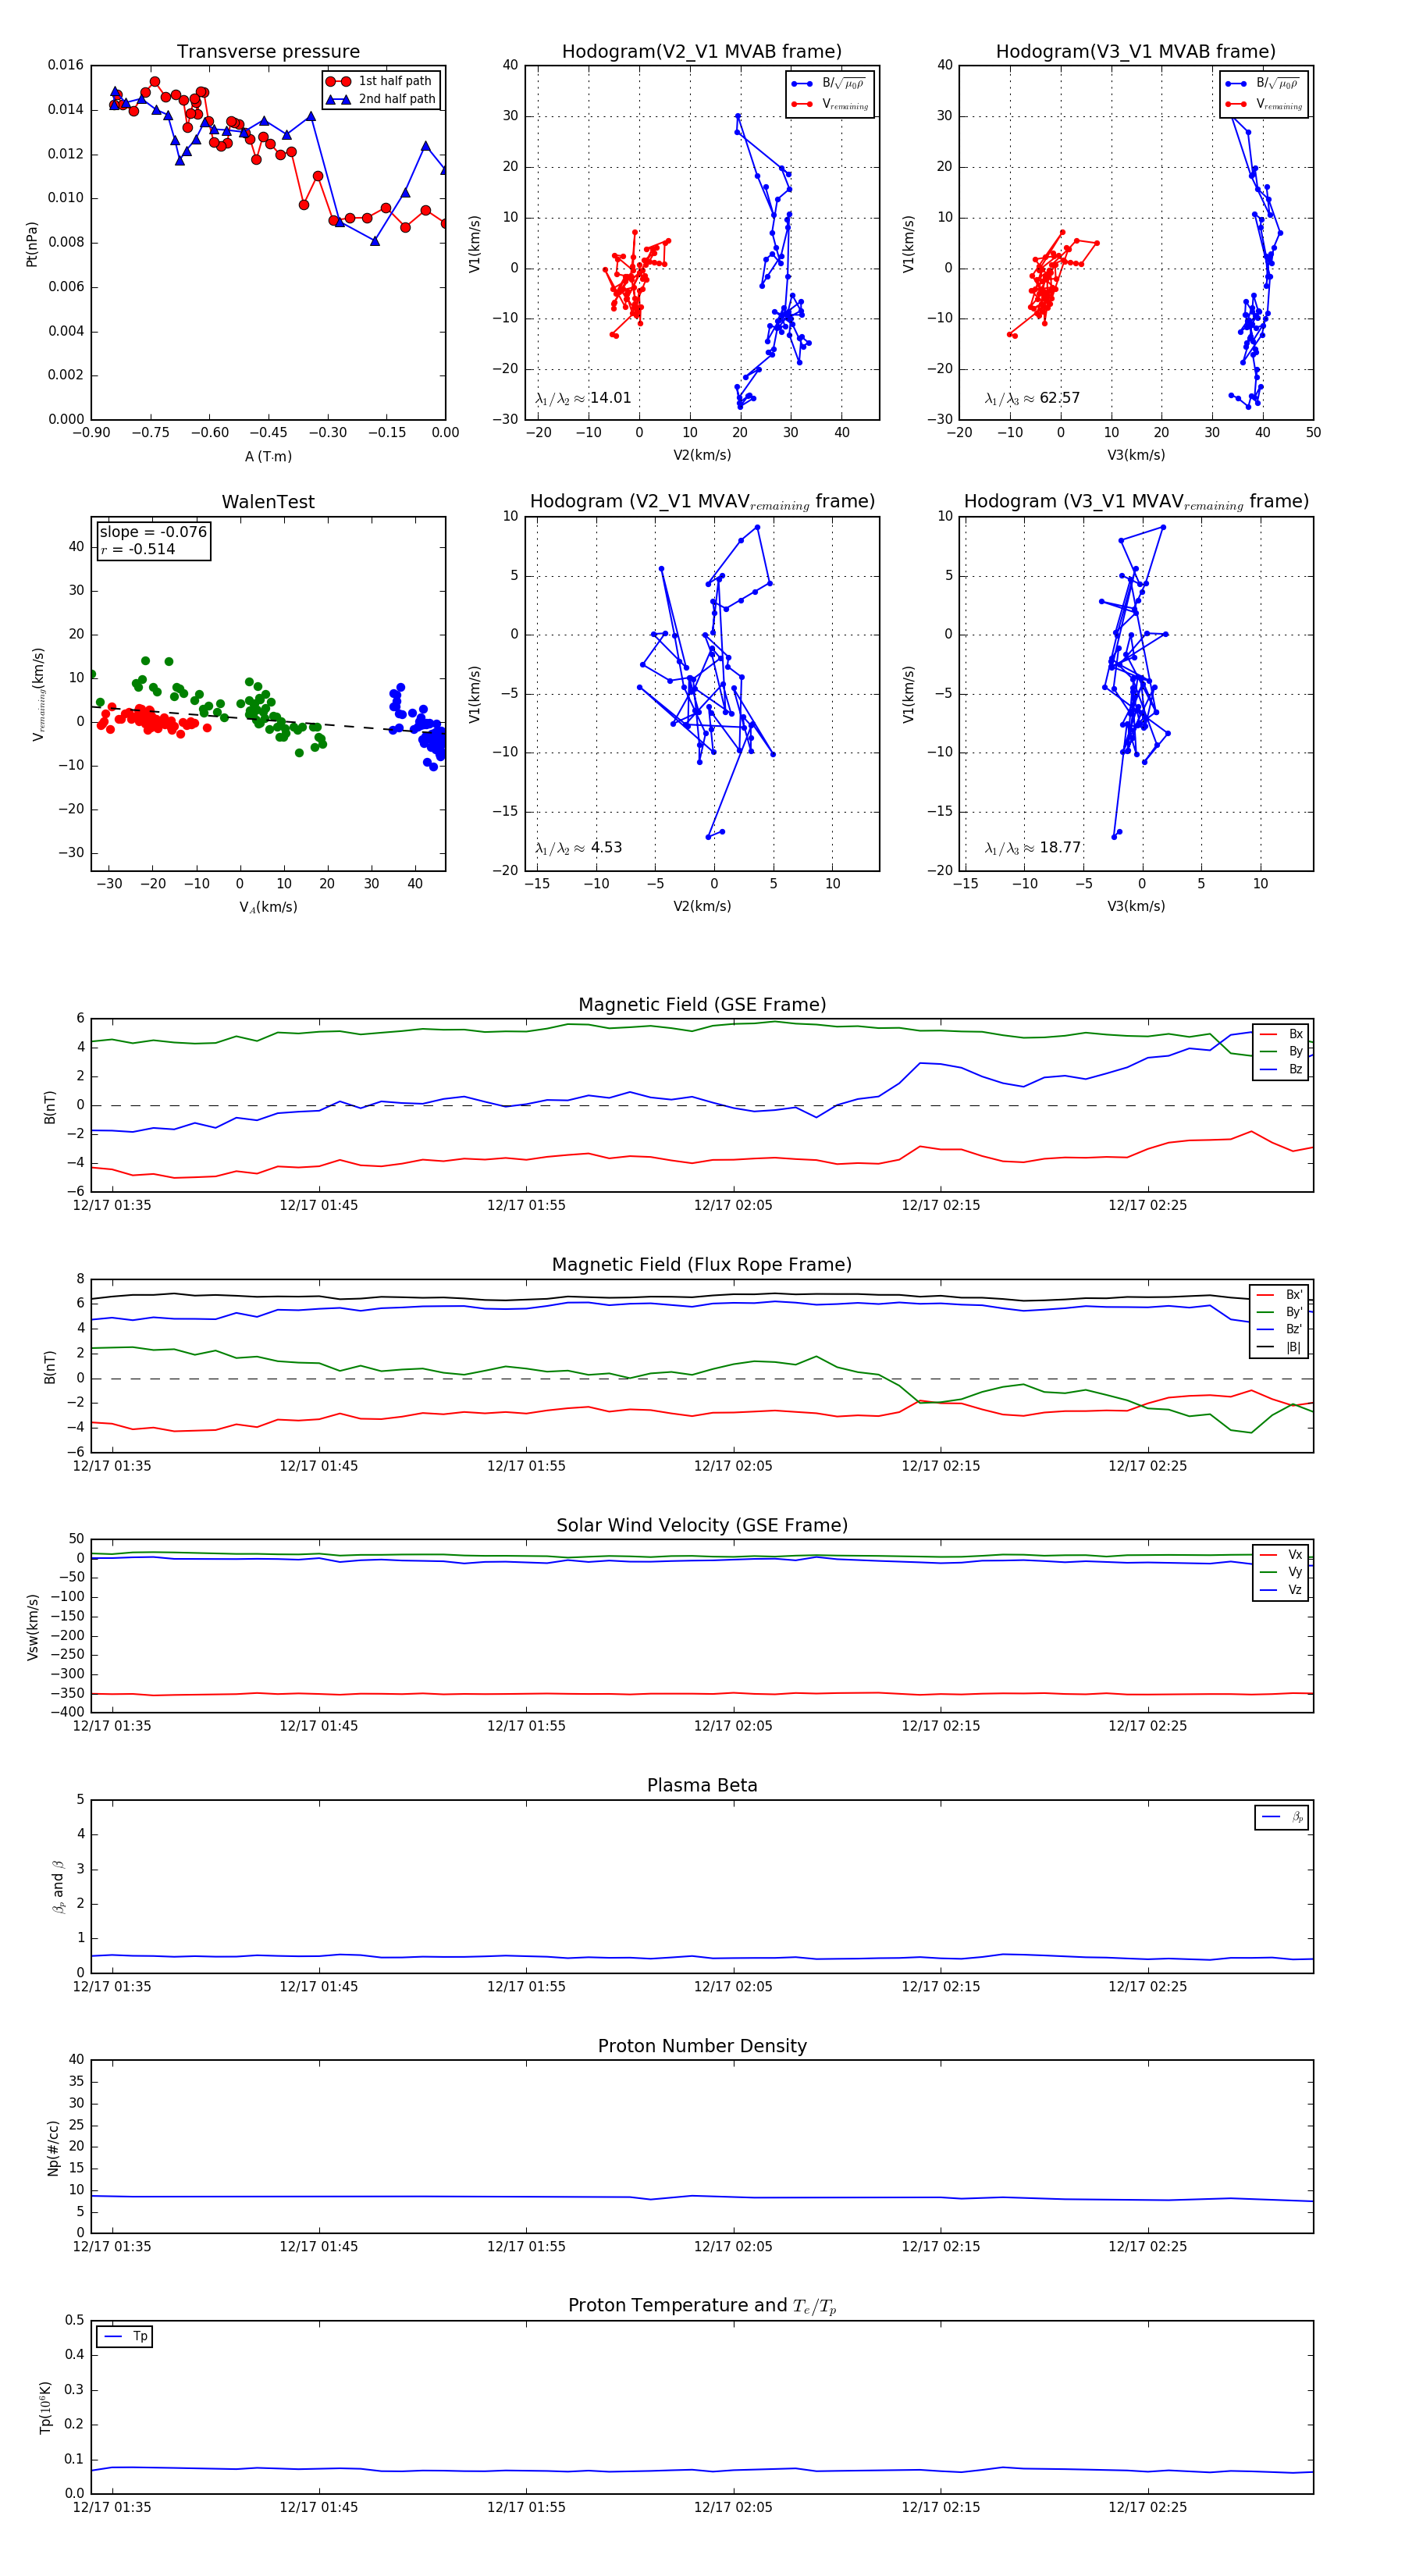Click '12/17 01:45' tick under Proton Temperature plot

click(x=319, y=2507)
